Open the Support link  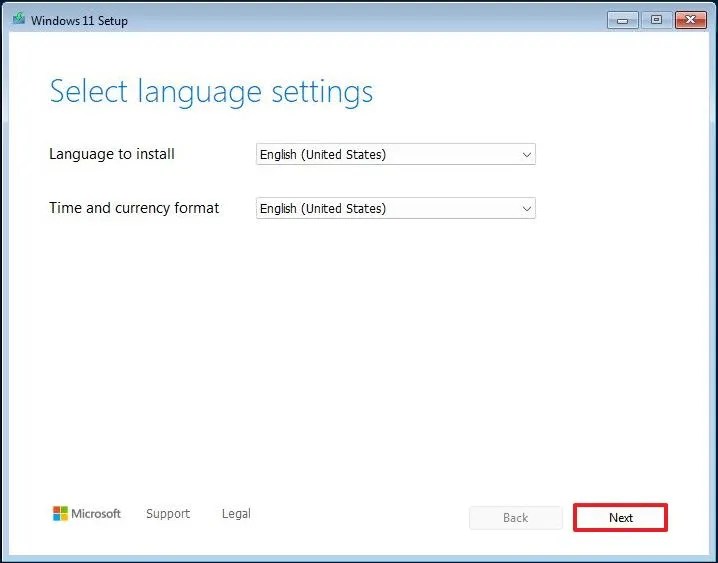pos(168,514)
